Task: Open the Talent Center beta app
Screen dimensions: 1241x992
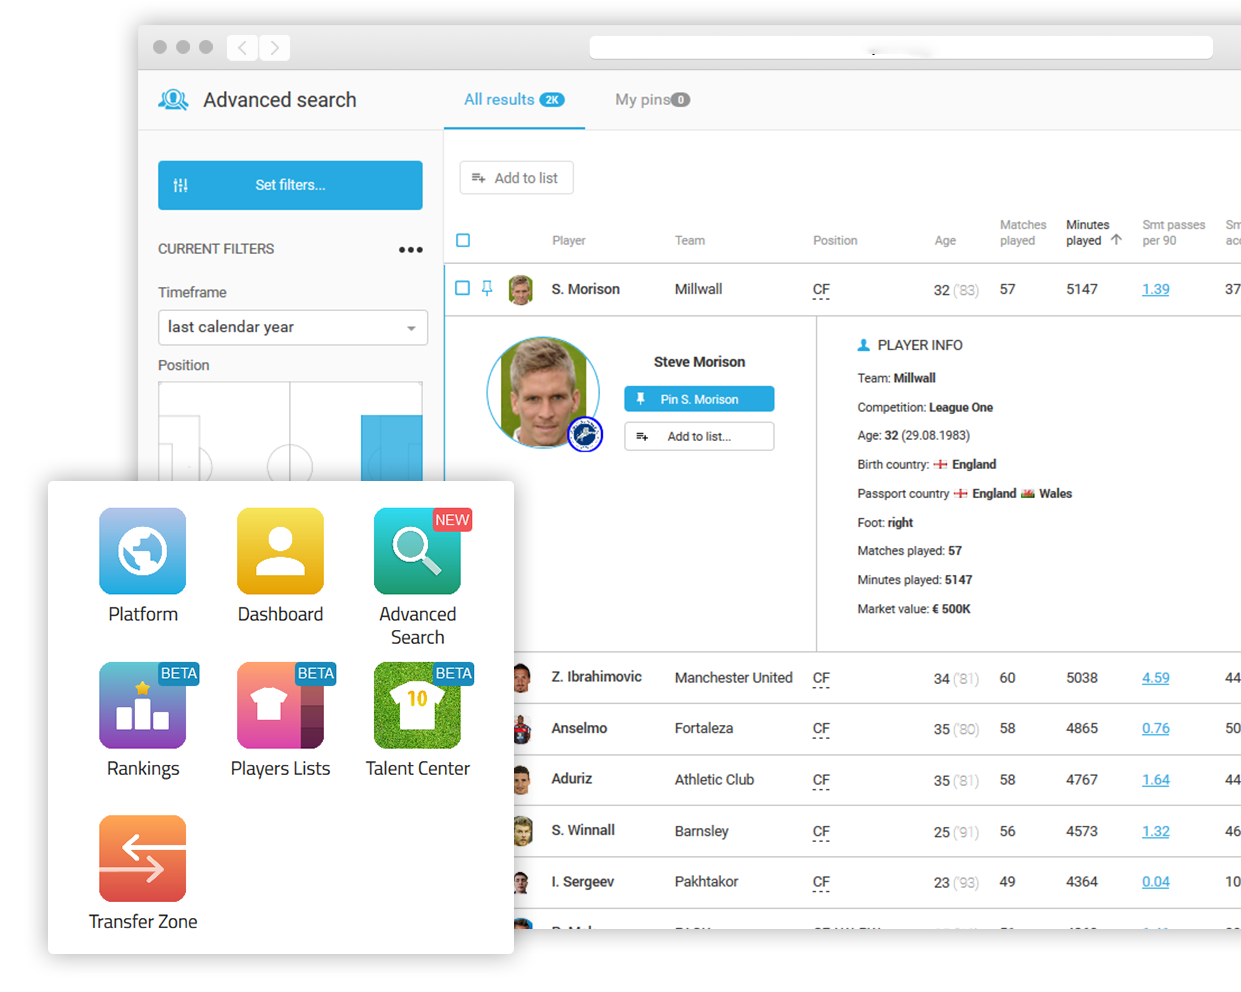Action: [417, 705]
